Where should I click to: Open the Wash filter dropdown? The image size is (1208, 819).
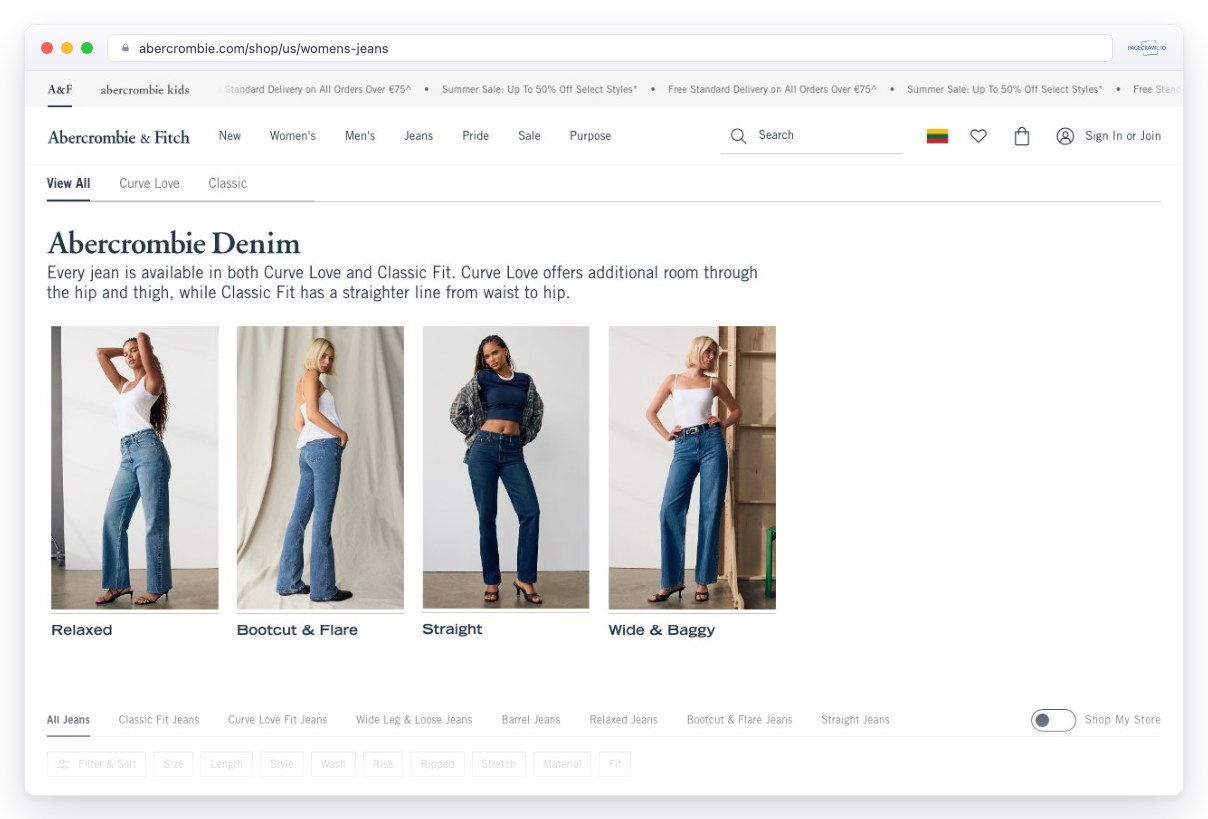(333, 764)
